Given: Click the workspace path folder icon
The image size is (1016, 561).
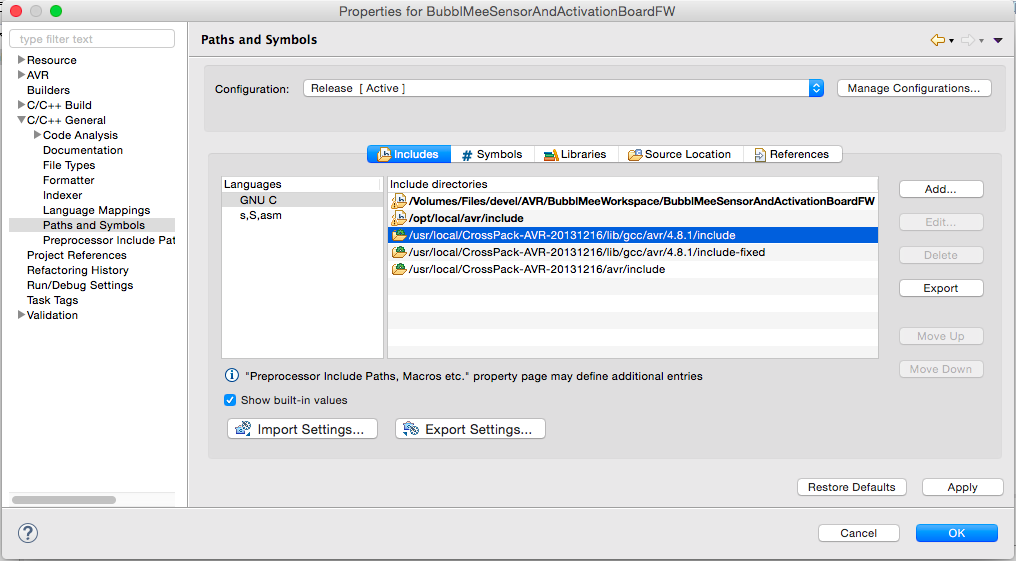Looking at the screenshot, I should coord(398,201).
